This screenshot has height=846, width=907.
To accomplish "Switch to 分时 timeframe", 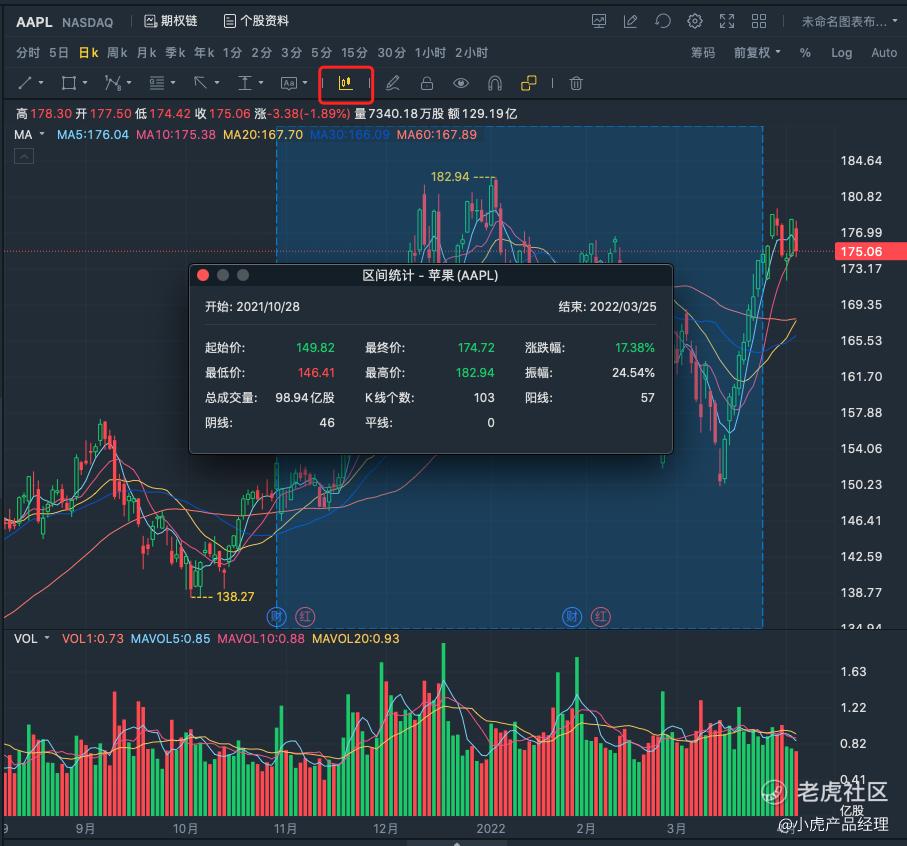I will tap(28, 53).
